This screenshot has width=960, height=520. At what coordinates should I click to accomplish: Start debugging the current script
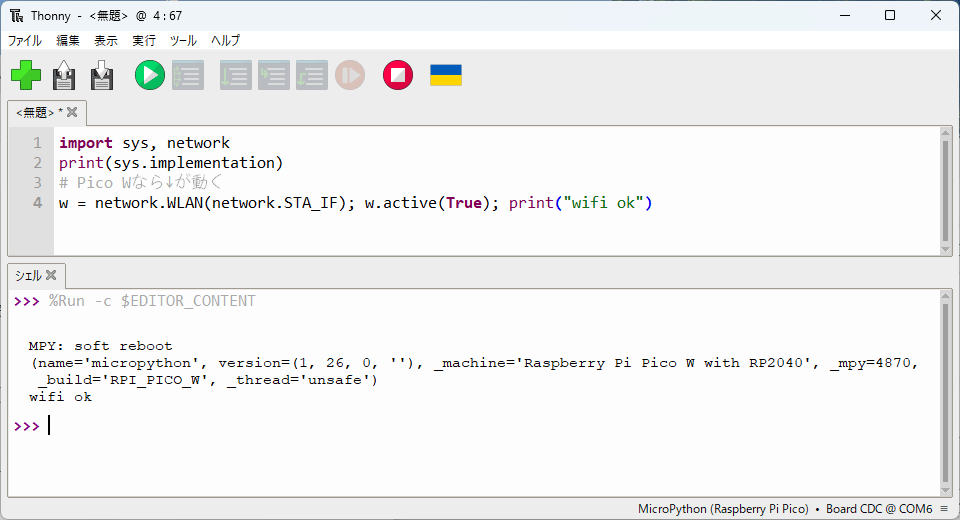pos(188,75)
